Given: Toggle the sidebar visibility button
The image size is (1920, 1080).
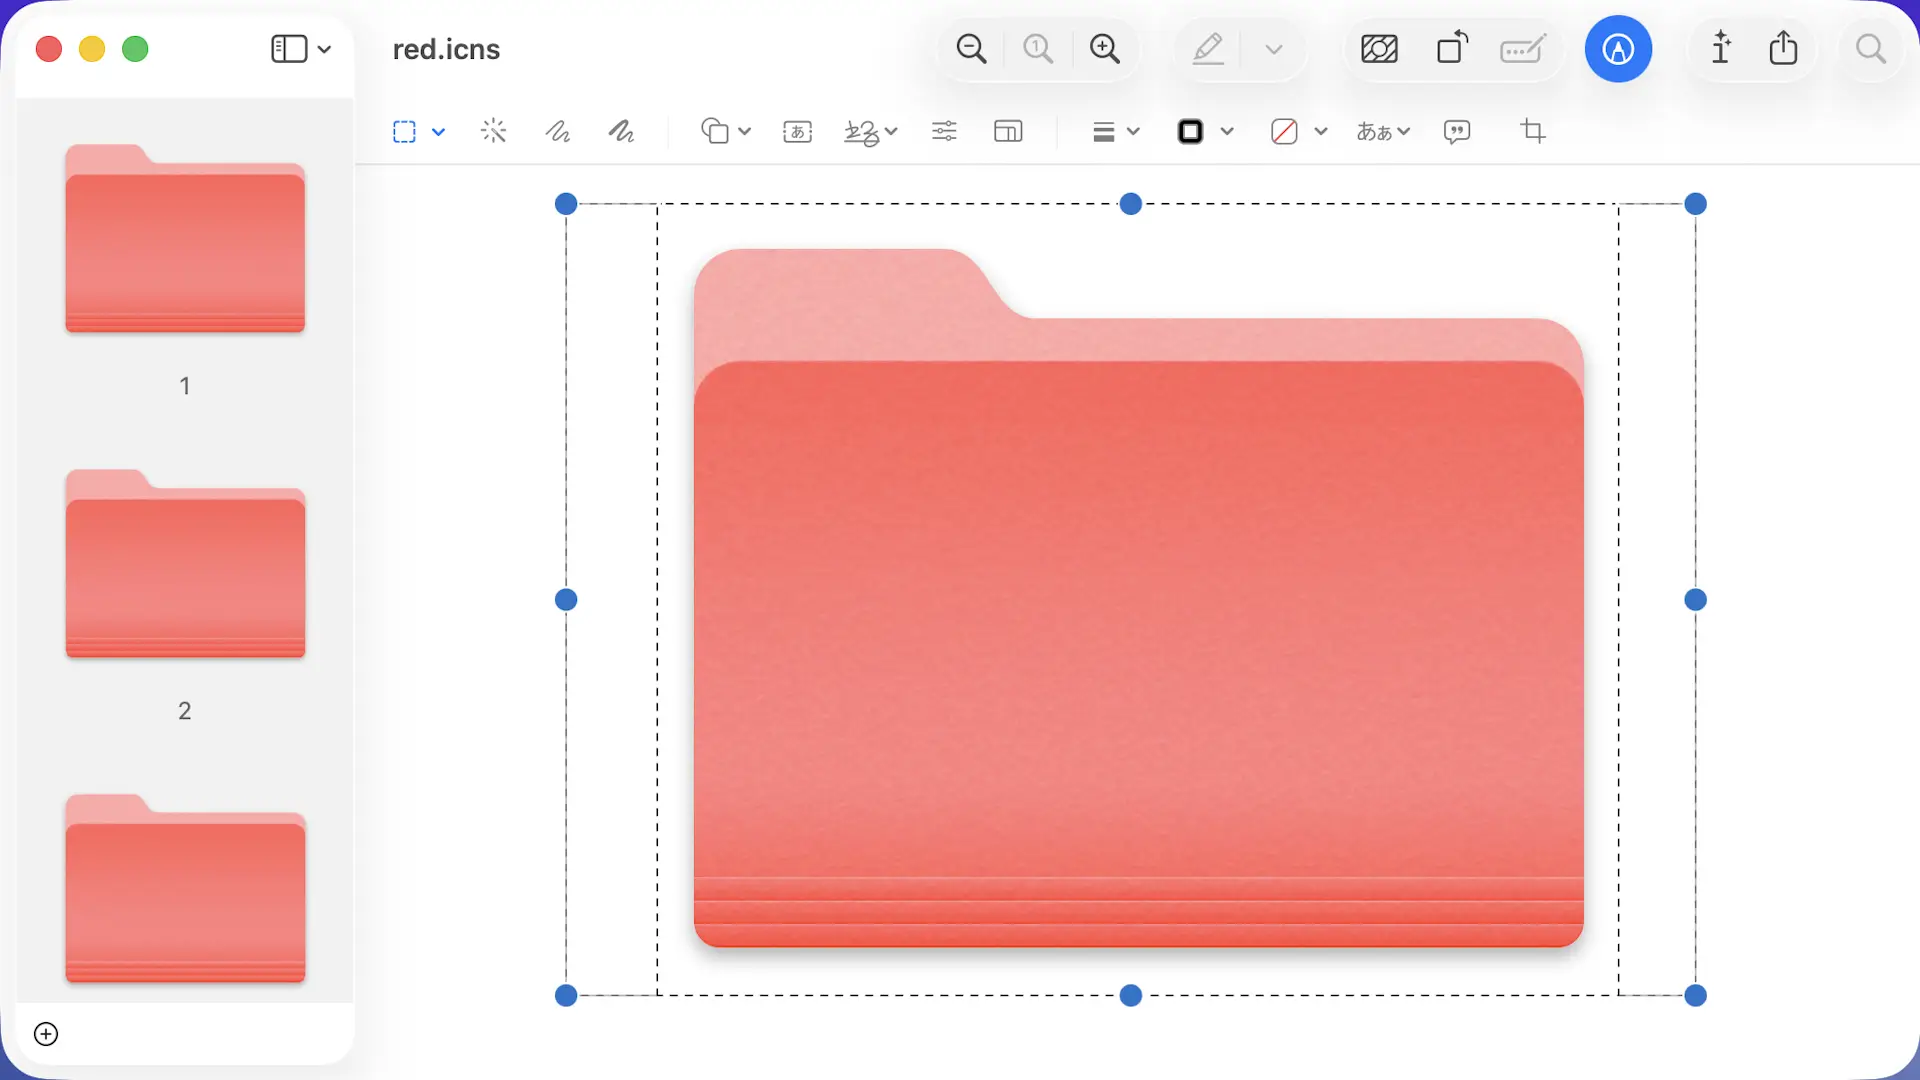Looking at the screenshot, I should coord(289,49).
